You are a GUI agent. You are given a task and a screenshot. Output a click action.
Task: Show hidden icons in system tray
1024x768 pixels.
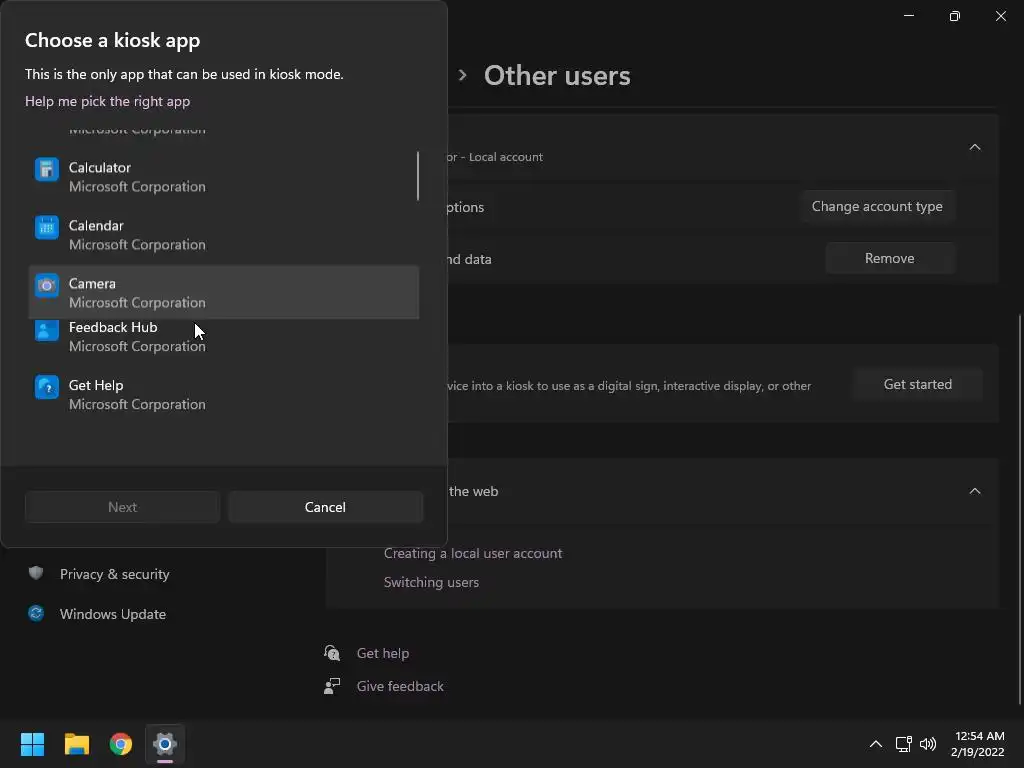[876, 744]
